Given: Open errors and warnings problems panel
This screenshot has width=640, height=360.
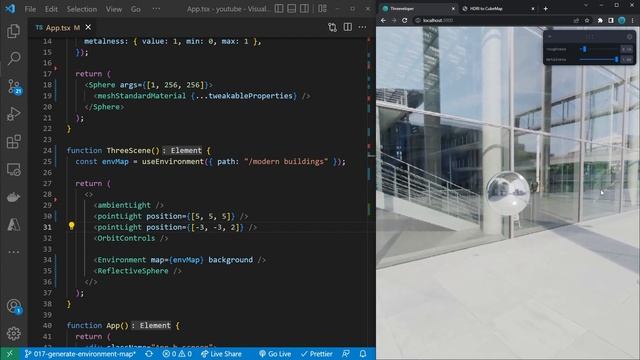Looking at the screenshot, I should point(177,354).
